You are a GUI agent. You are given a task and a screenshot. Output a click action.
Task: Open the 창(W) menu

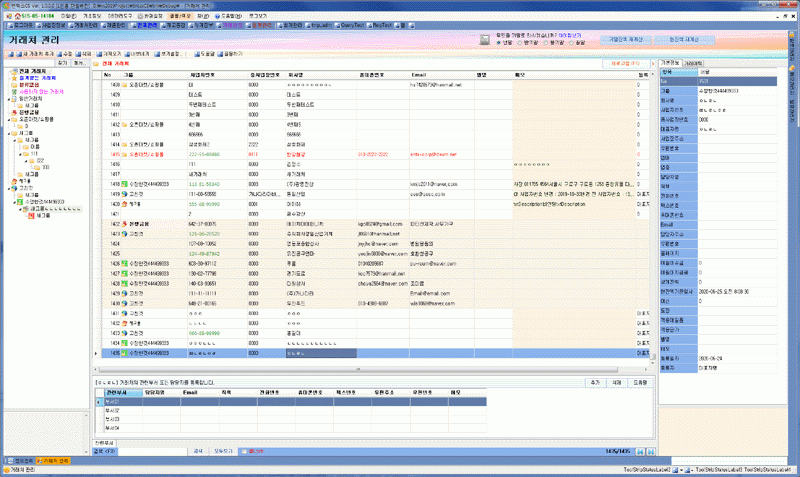click(203, 16)
